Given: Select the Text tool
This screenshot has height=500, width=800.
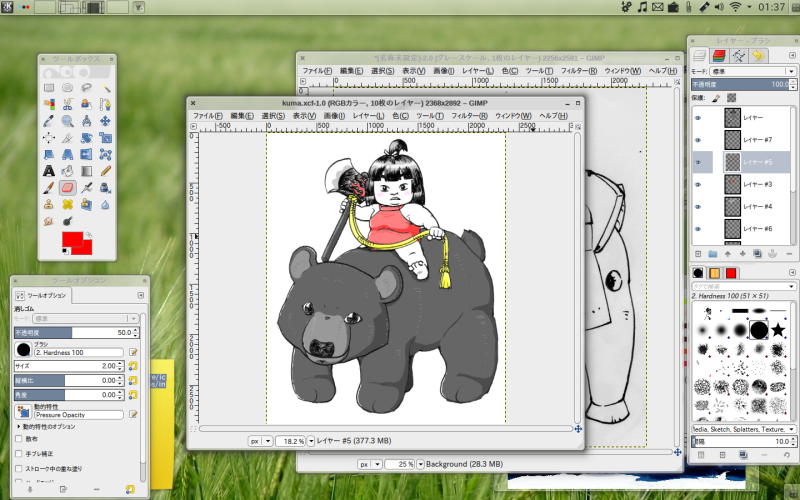Looking at the screenshot, I should tap(49, 171).
